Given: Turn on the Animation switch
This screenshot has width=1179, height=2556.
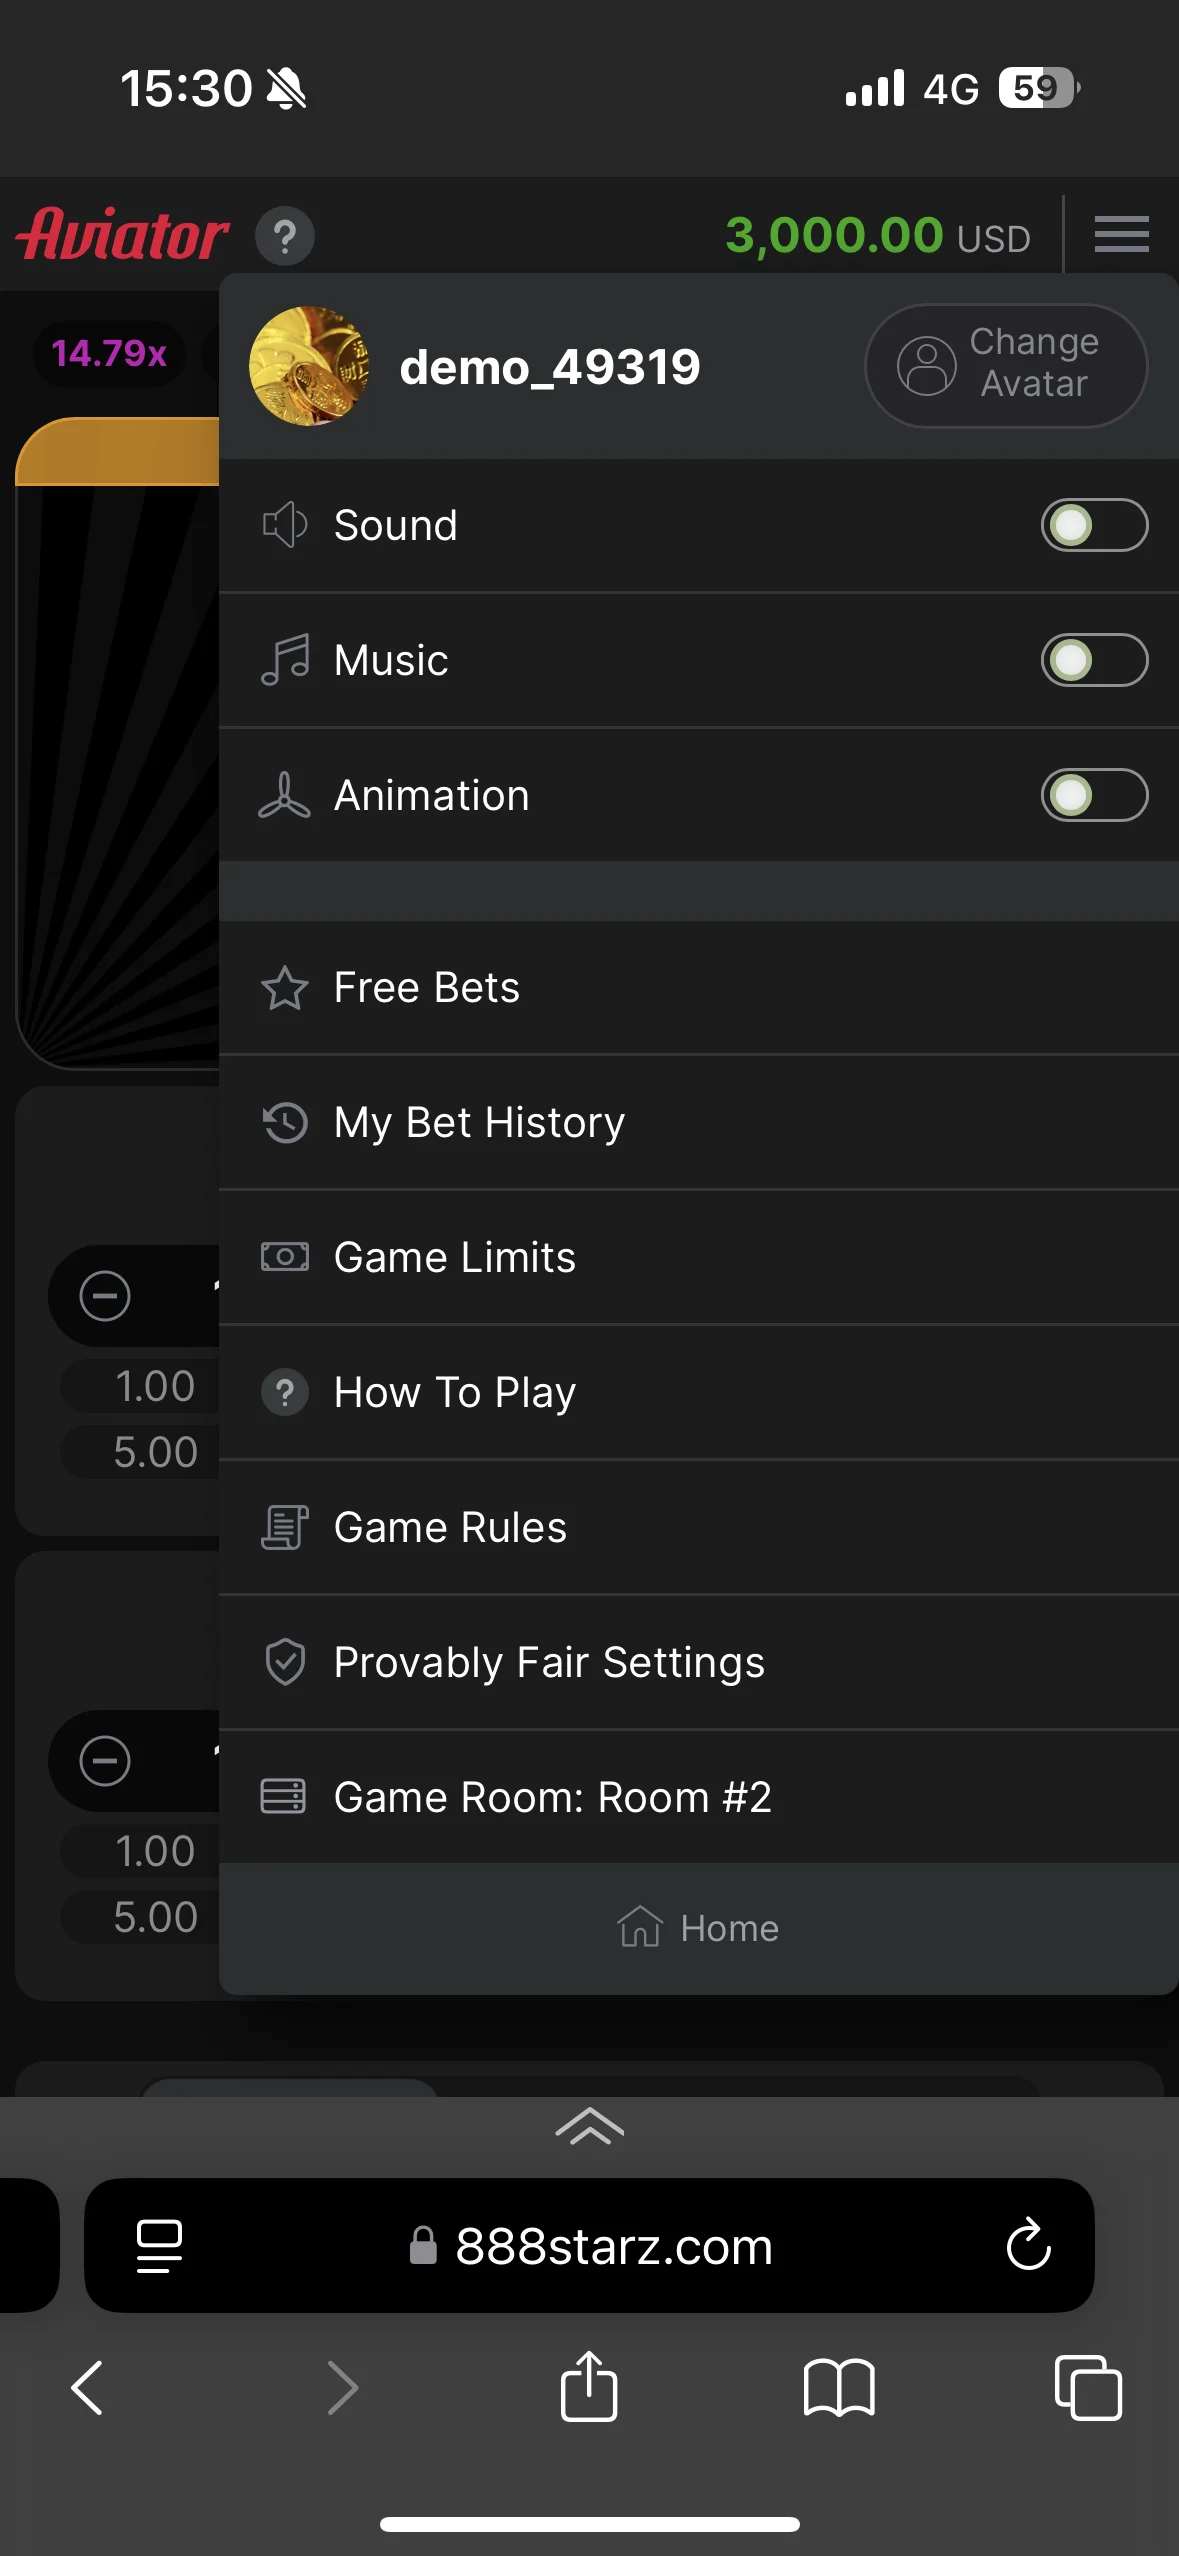Looking at the screenshot, I should (x=1094, y=795).
